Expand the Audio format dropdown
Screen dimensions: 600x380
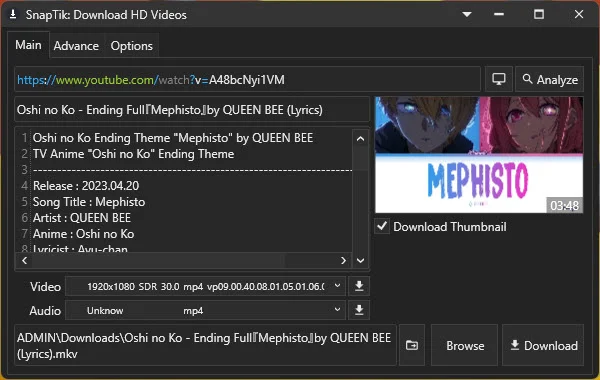coord(206,310)
